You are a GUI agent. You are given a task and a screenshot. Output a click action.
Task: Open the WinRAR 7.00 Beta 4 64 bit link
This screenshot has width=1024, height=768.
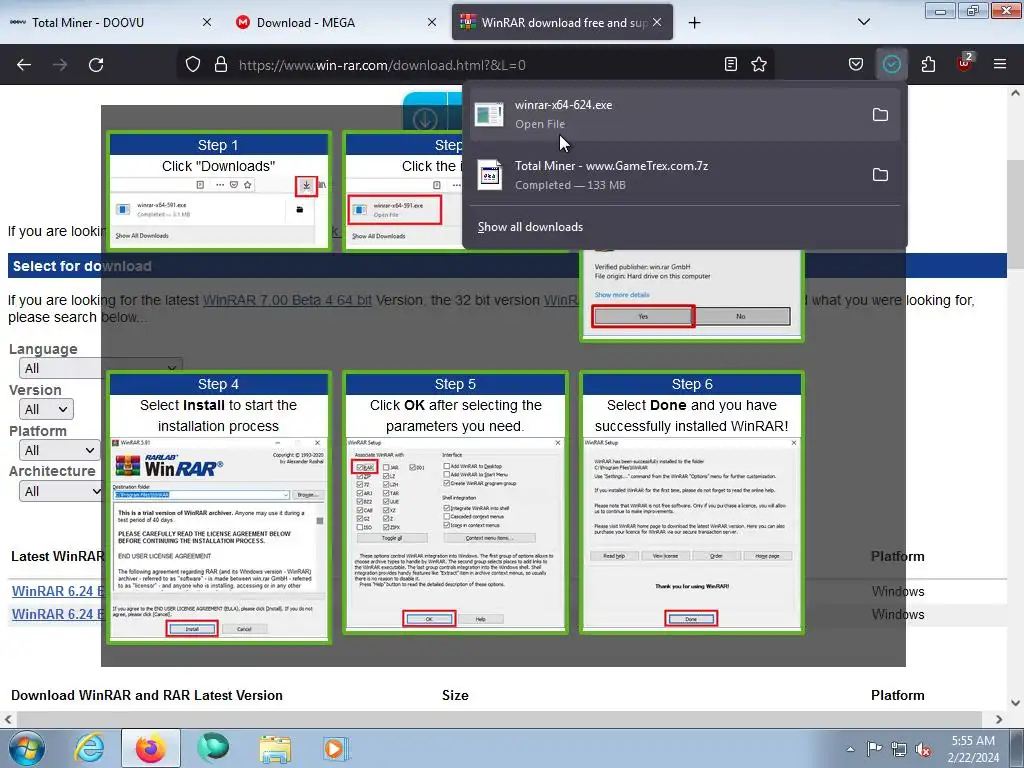pos(287,300)
